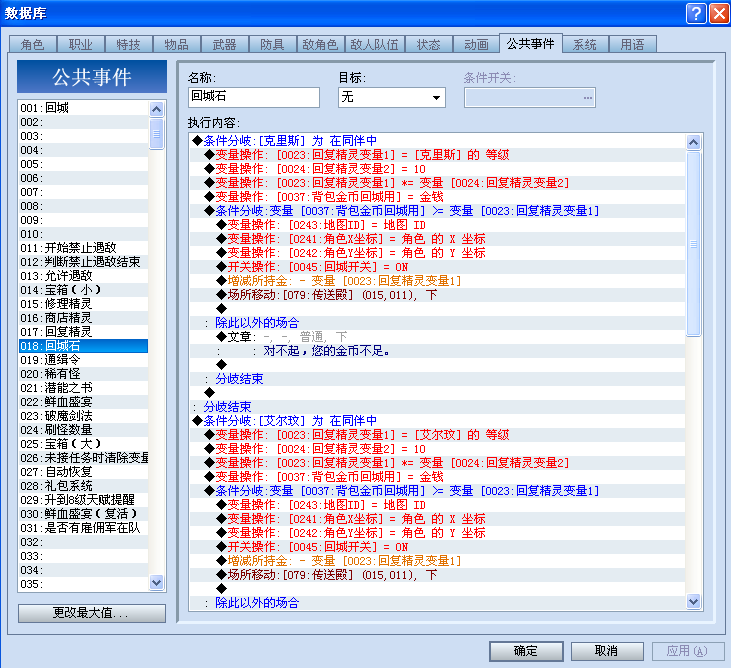Select event 017:回复精灵 in the list
The width and height of the screenshot is (731, 668).
(83, 332)
